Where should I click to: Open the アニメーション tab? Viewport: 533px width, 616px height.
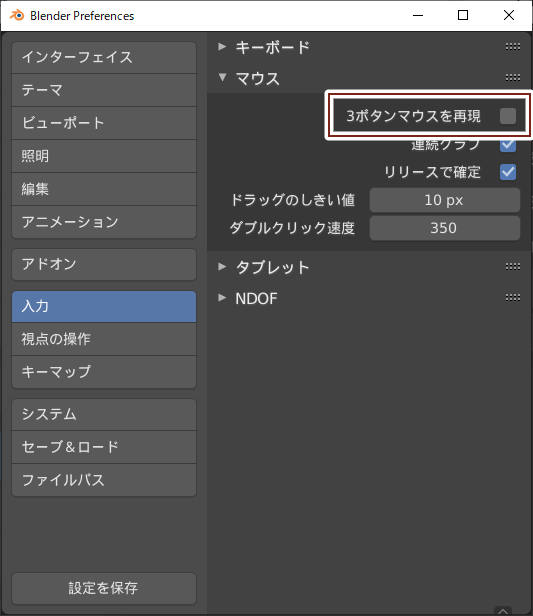coord(104,222)
